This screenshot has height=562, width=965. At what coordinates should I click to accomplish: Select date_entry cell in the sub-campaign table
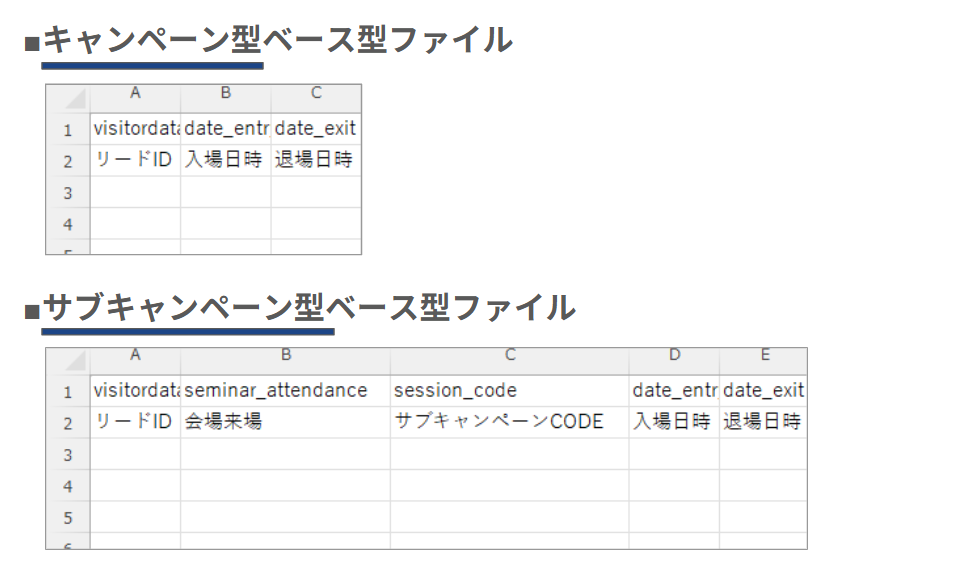(x=675, y=390)
